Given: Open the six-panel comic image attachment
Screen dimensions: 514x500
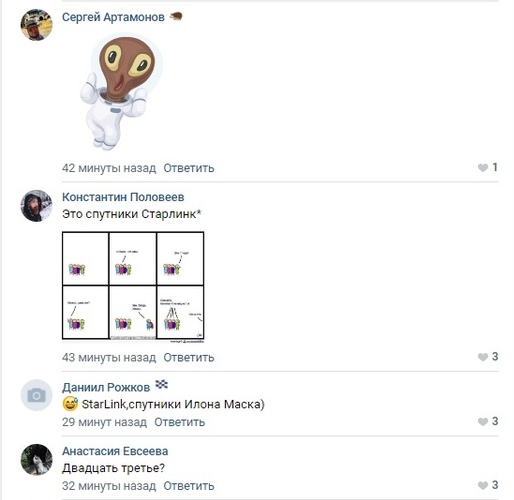Looking at the screenshot, I should point(133,287).
